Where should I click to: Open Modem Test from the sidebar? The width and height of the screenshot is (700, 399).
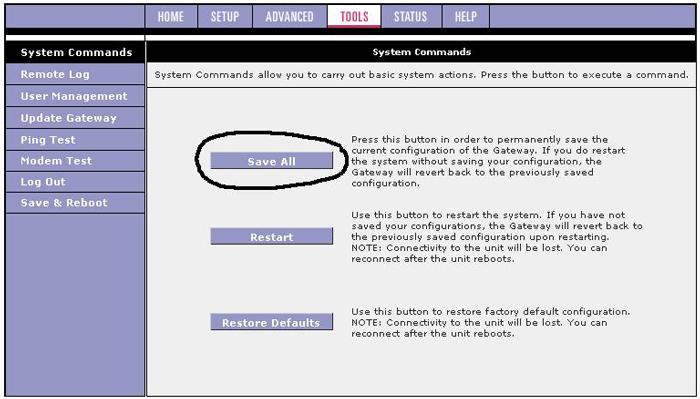pos(75,161)
